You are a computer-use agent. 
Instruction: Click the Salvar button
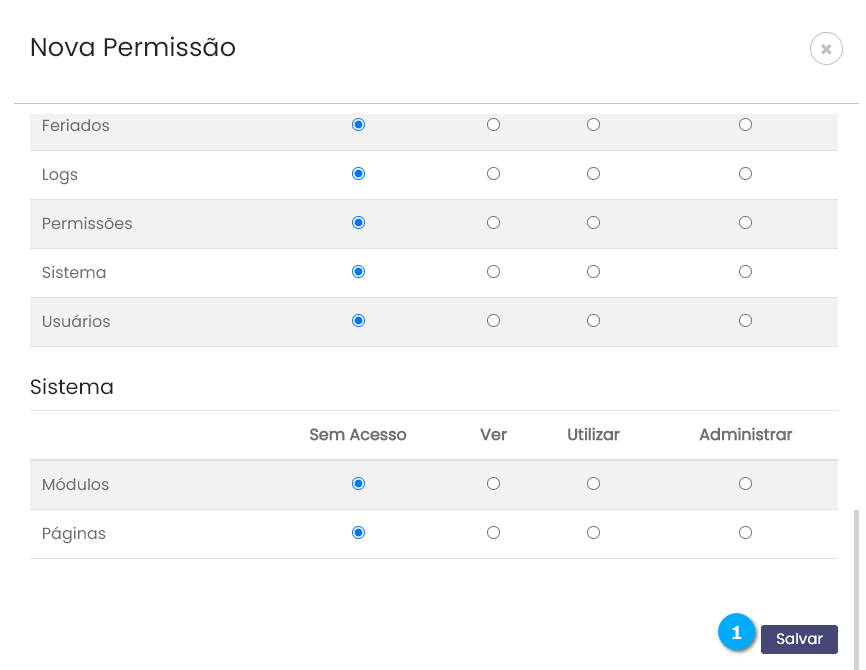[x=799, y=639]
